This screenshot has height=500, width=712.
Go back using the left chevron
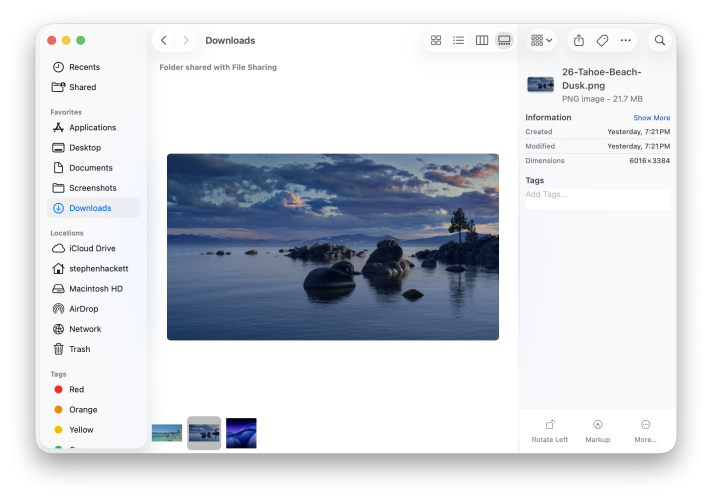coord(164,40)
